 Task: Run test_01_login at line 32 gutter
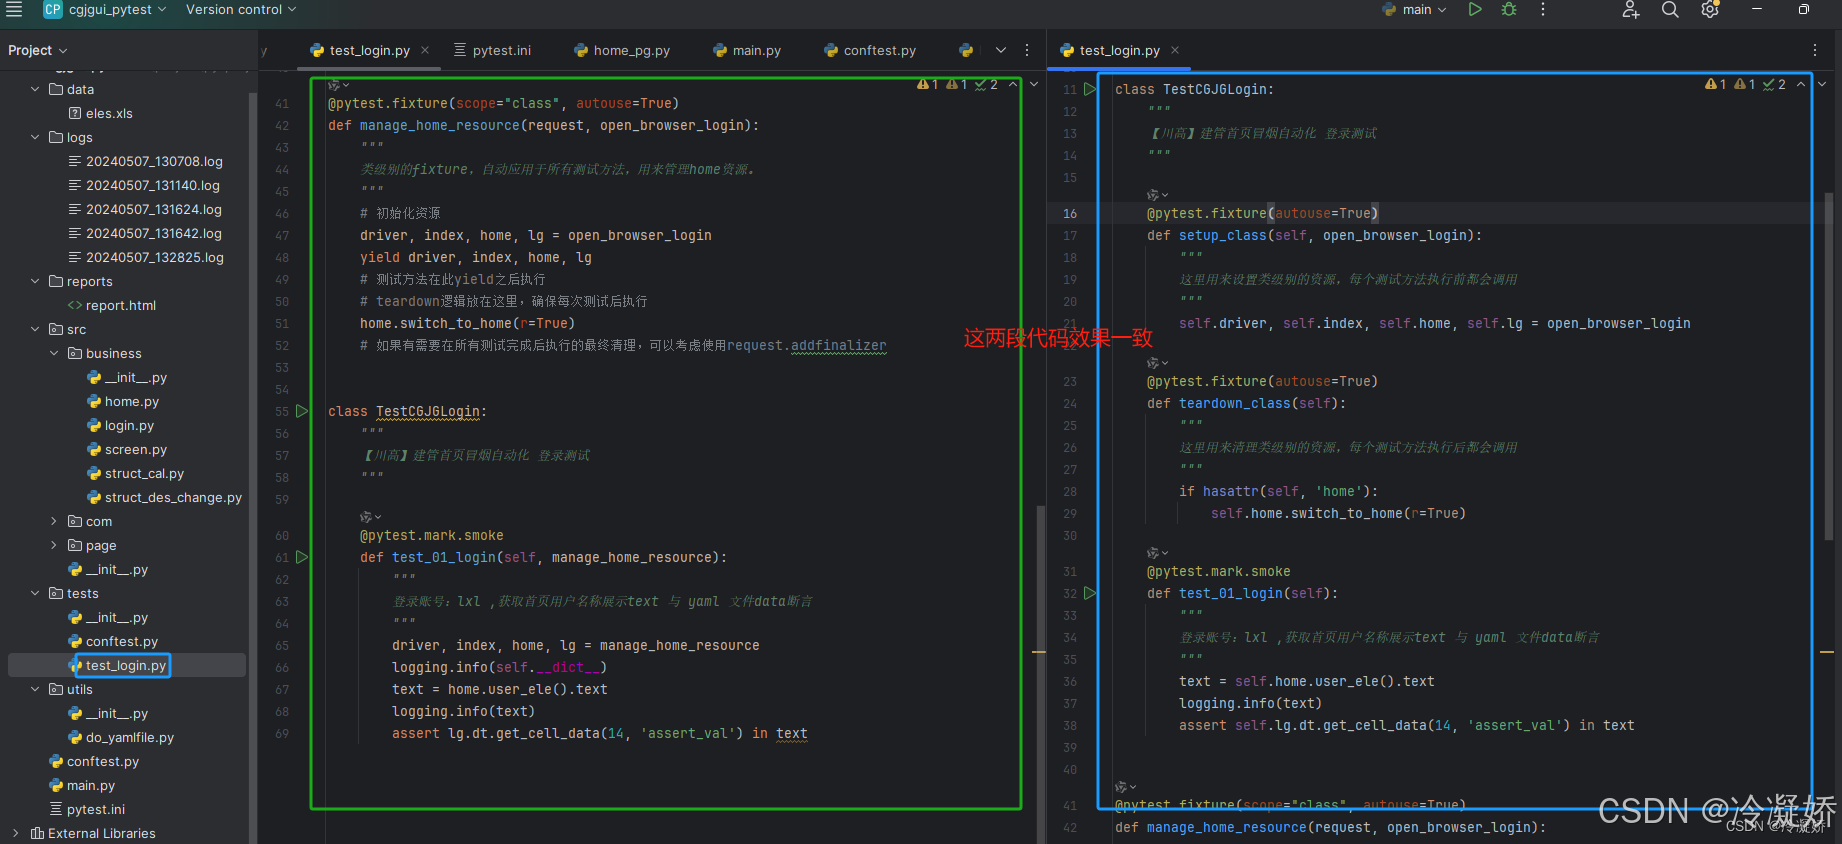(x=1090, y=593)
